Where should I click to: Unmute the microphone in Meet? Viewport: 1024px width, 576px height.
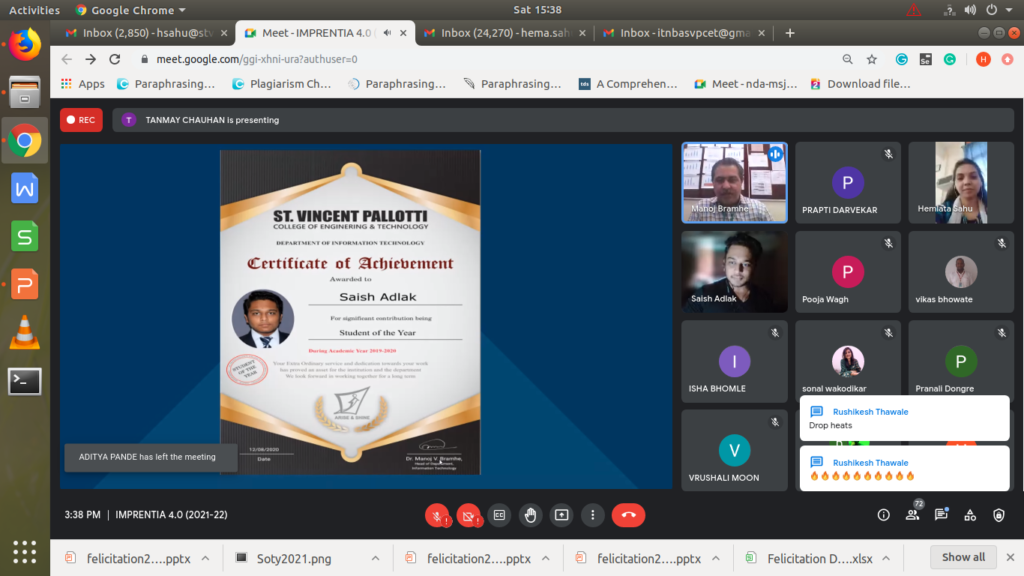436,515
